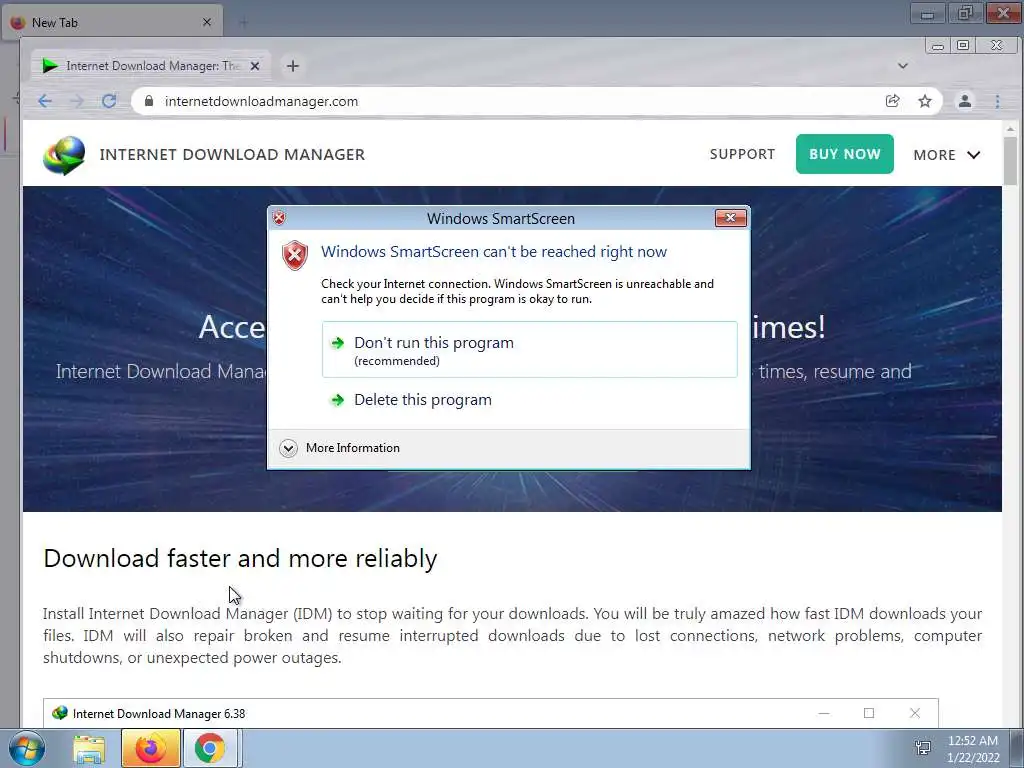Viewport: 1024px width, 768px height.
Task: Open the Chrome three-dot menu
Action: (x=997, y=101)
